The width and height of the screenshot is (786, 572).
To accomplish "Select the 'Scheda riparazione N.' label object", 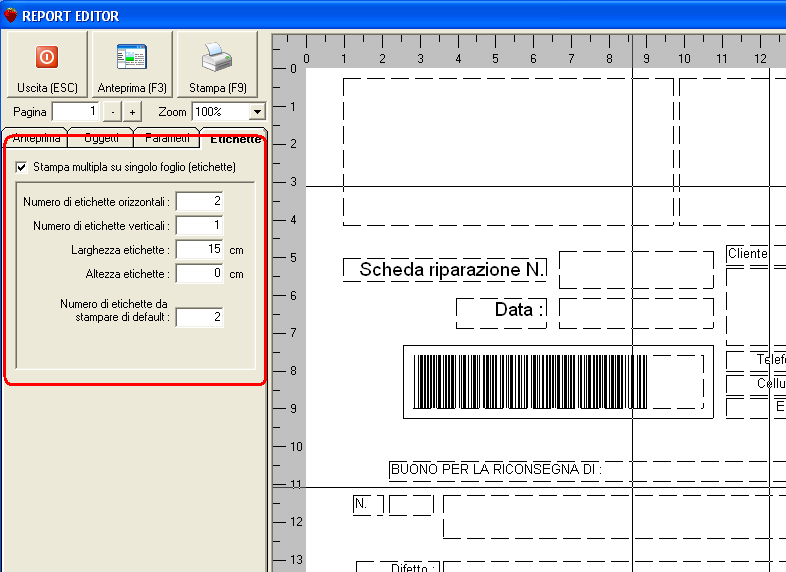I will coord(445,270).
